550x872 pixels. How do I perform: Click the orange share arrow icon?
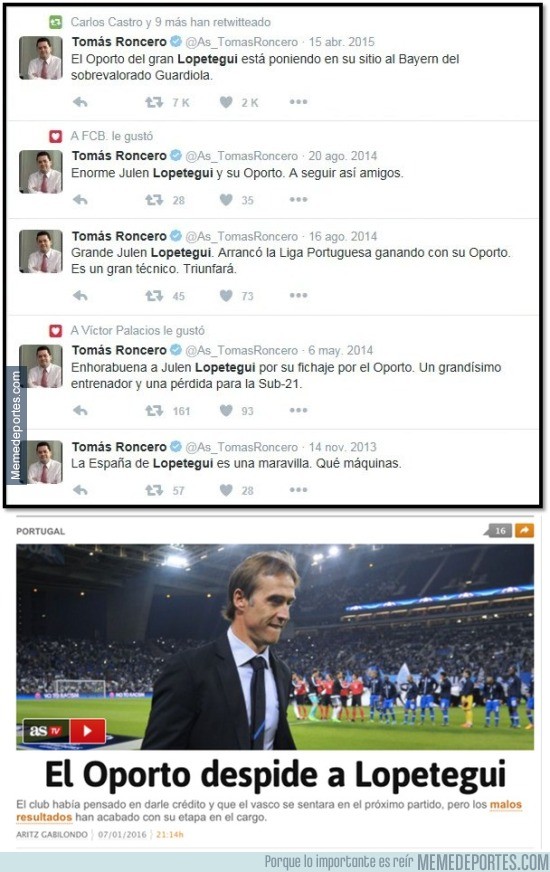524,531
